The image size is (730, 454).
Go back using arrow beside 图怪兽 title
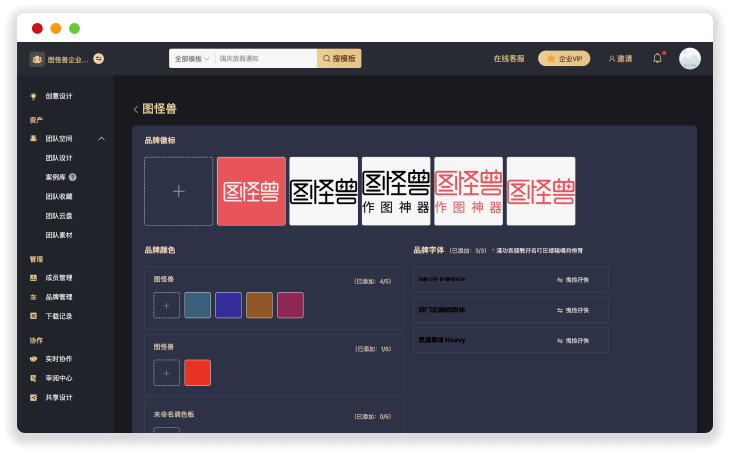tap(136, 109)
